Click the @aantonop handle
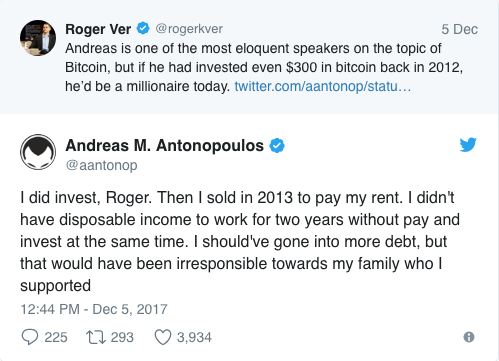 pyautogui.click(x=101, y=165)
